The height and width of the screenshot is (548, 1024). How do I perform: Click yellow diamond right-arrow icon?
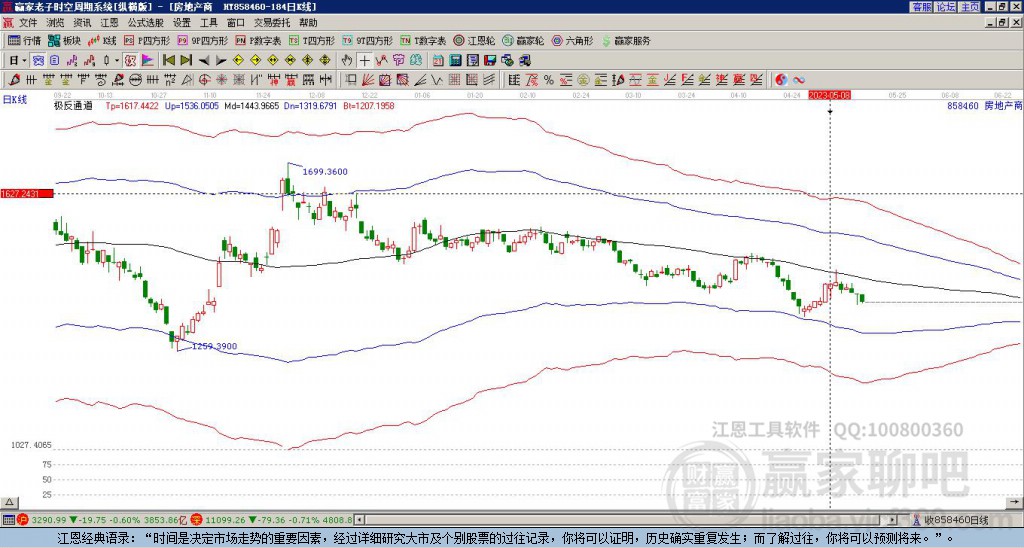pyautogui.click(x=255, y=61)
